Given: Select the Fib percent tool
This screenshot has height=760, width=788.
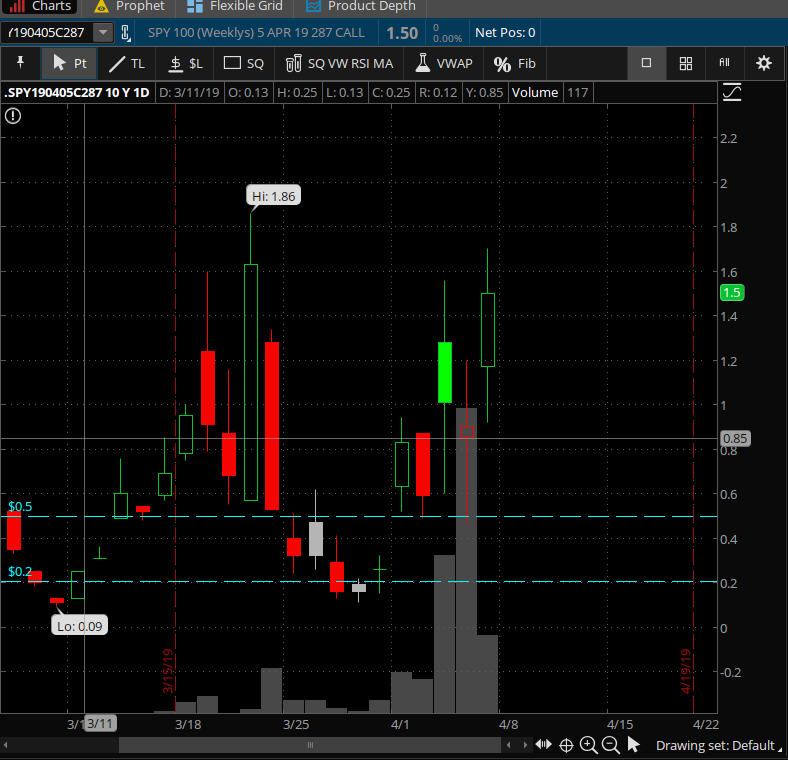Looking at the screenshot, I should (x=514, y=63).
